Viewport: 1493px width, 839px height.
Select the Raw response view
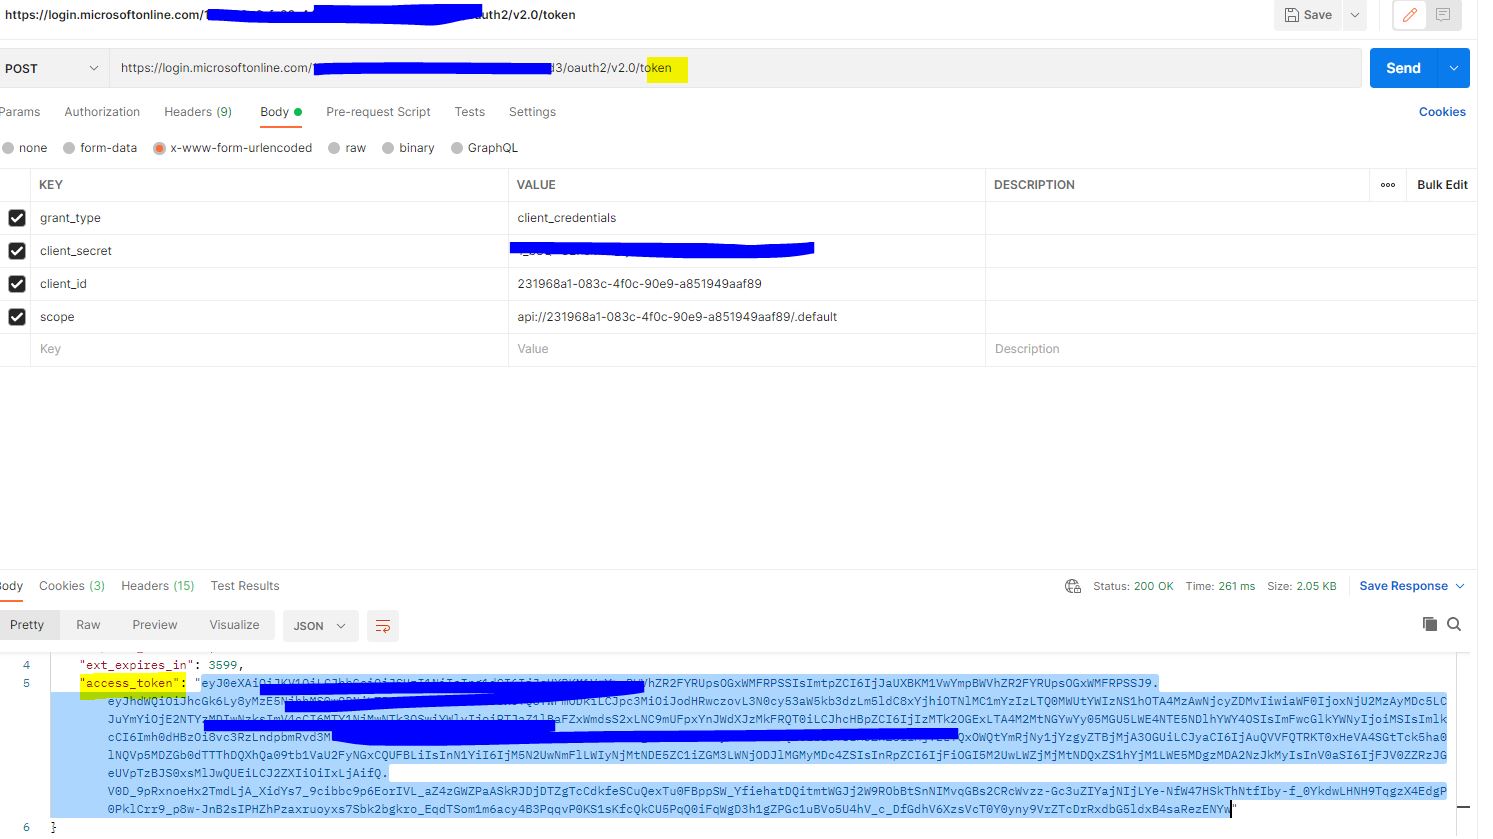pos(88,625)
